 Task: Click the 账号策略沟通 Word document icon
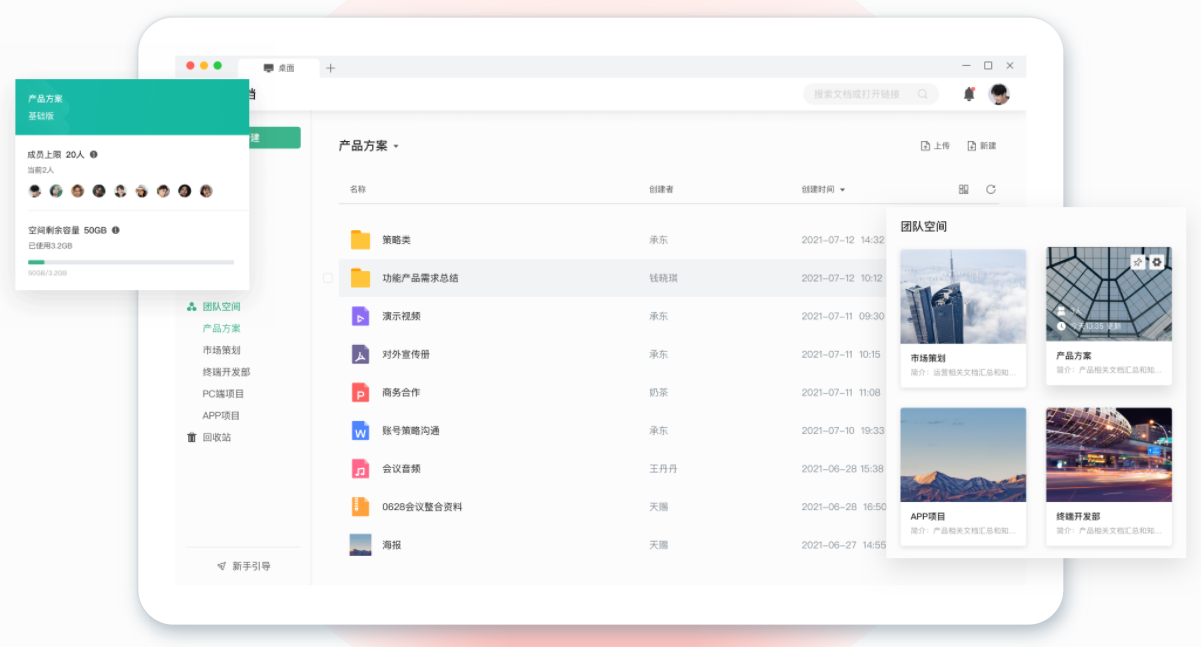click(x=360, y=431)
